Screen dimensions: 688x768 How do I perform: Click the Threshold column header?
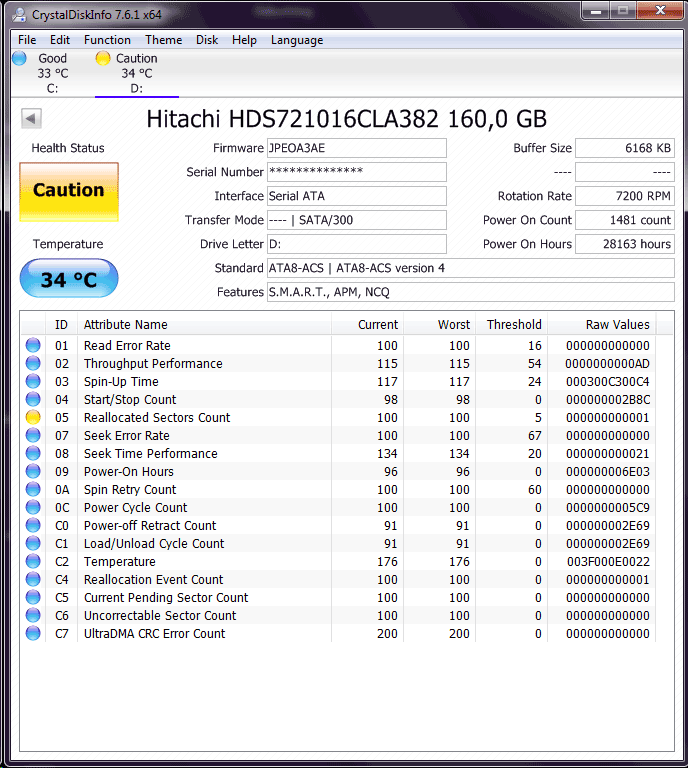[511, 324]
